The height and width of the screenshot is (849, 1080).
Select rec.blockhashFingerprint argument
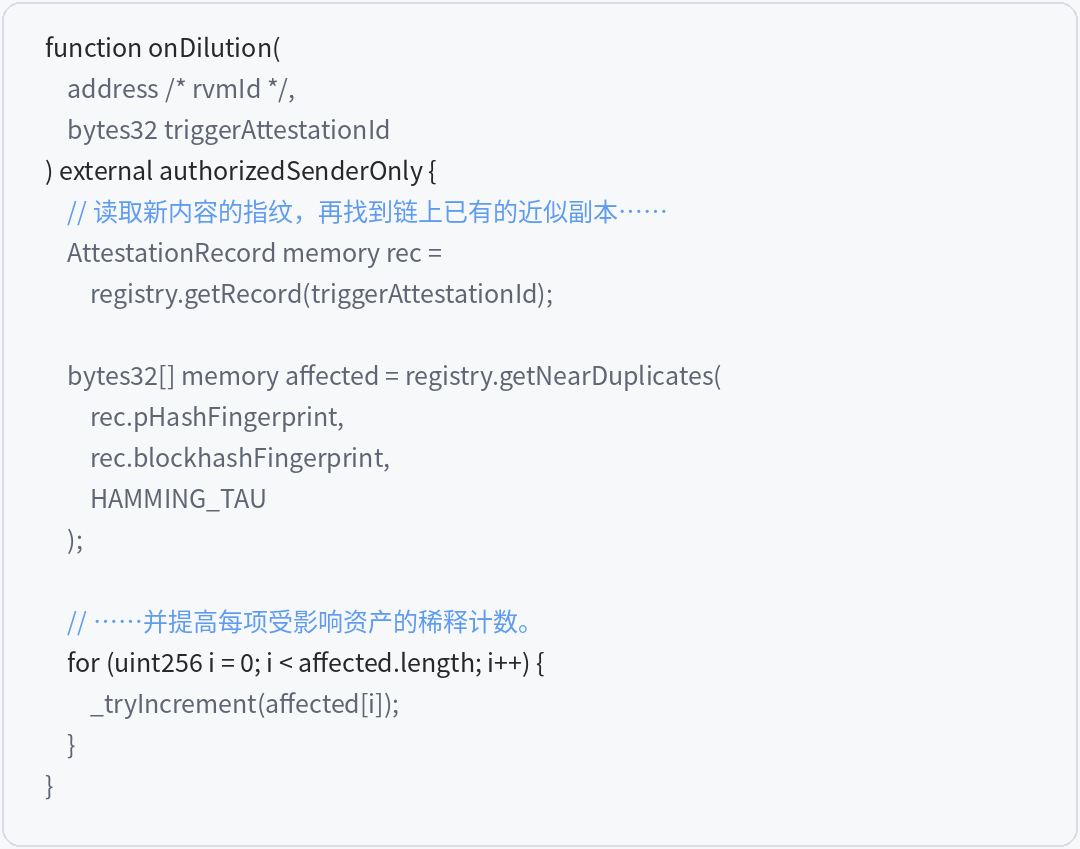tap(240, 458)
